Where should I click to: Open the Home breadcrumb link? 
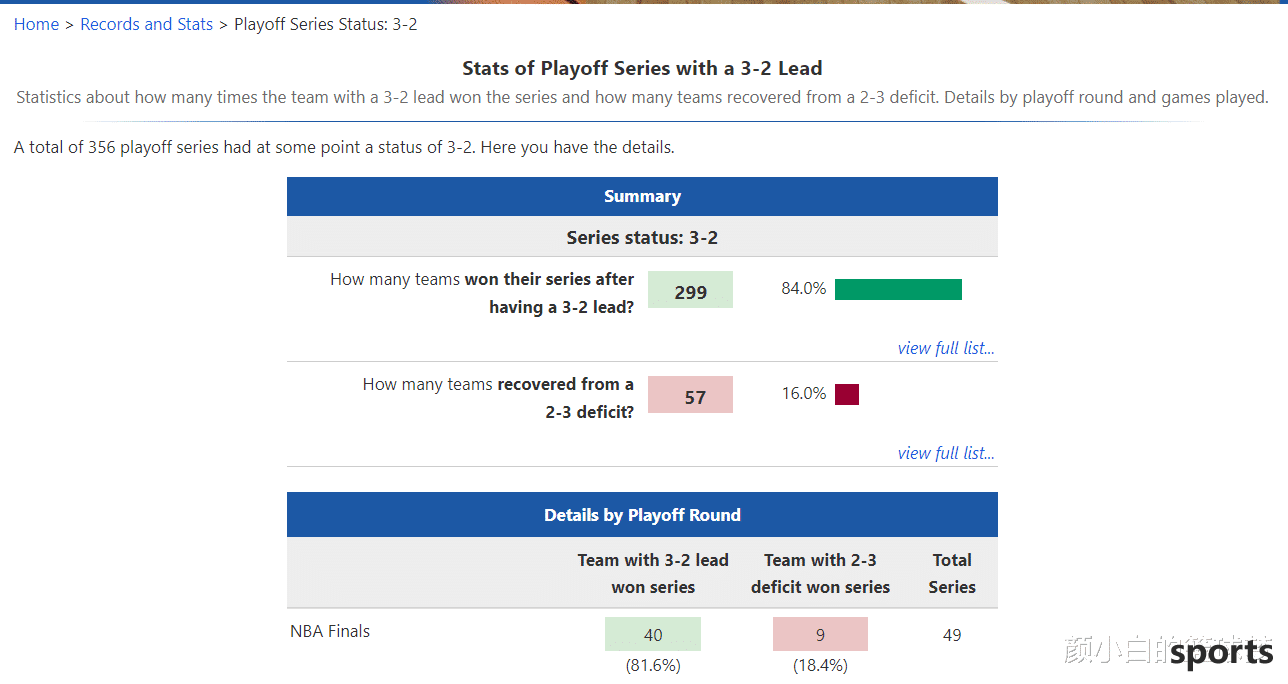36,24
